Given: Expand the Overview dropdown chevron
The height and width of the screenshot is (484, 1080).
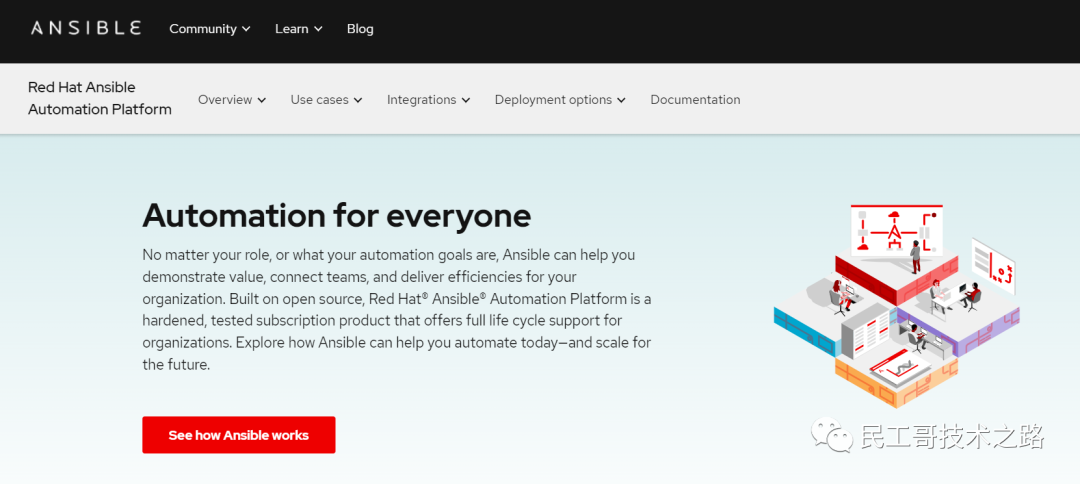Looking at the screenshot, I should click(x=262, y=100).
